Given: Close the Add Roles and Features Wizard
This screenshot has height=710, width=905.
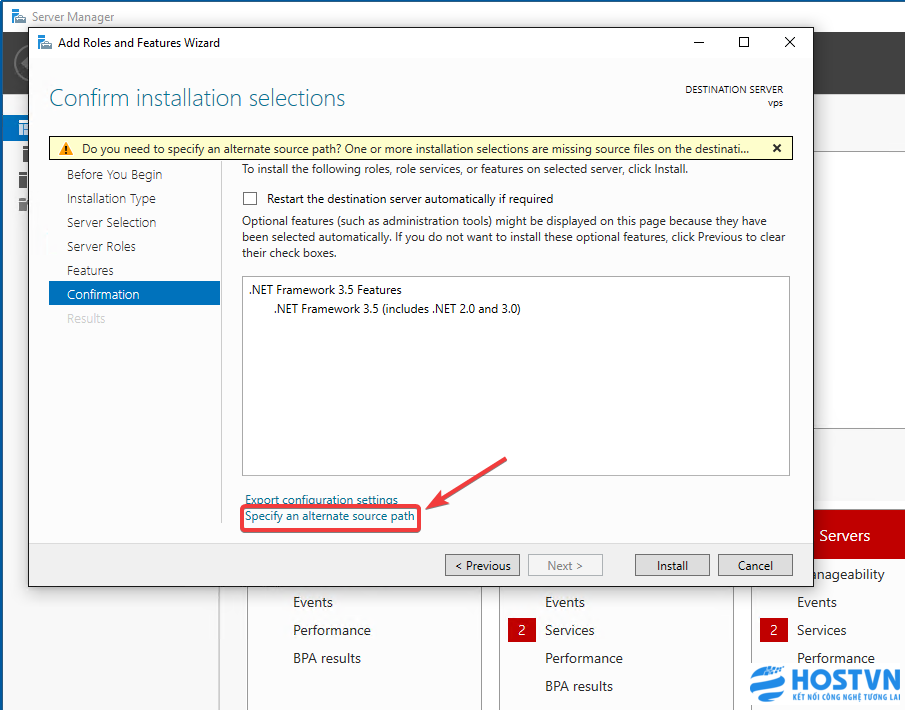Looking at the screenshot, I should pyautogui.click(x=790, y=42).
